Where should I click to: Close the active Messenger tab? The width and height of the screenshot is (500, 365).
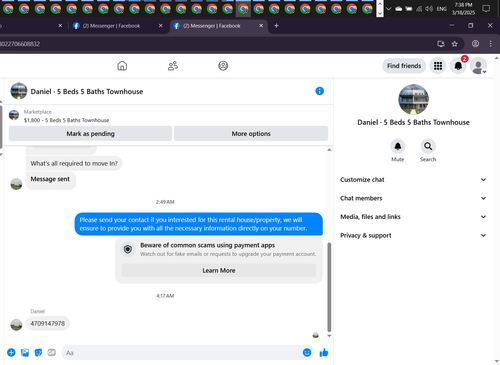pos(261,26)
